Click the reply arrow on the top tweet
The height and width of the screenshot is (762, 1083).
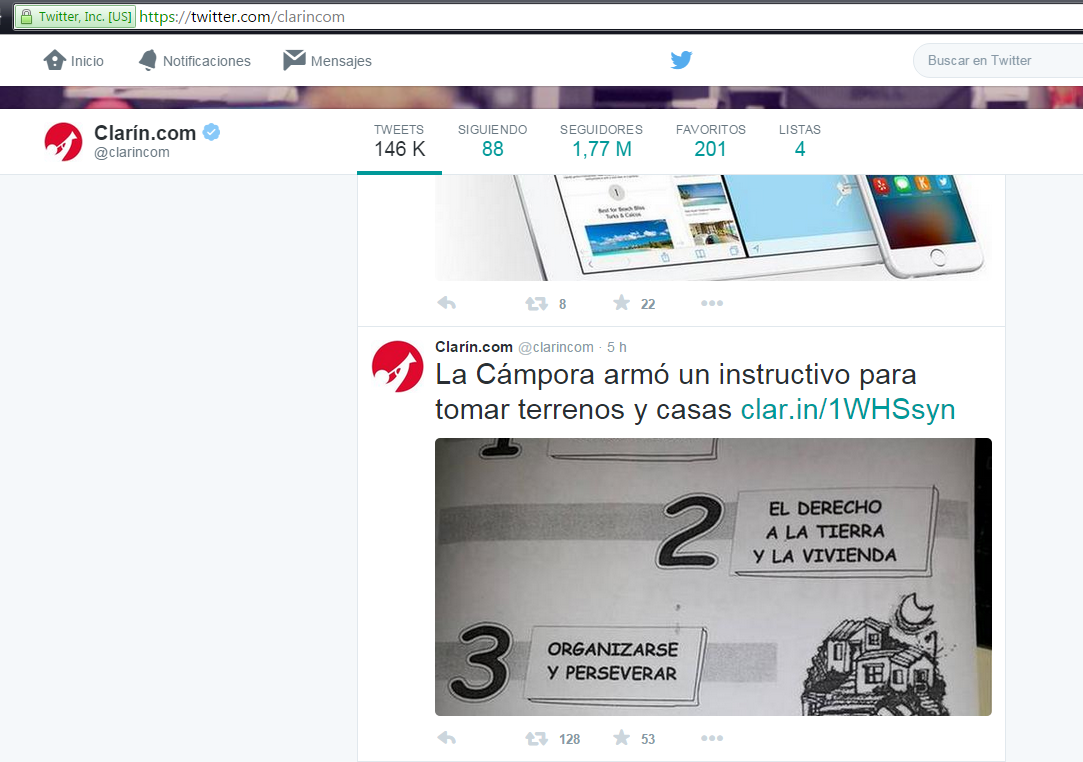(446, 302)
